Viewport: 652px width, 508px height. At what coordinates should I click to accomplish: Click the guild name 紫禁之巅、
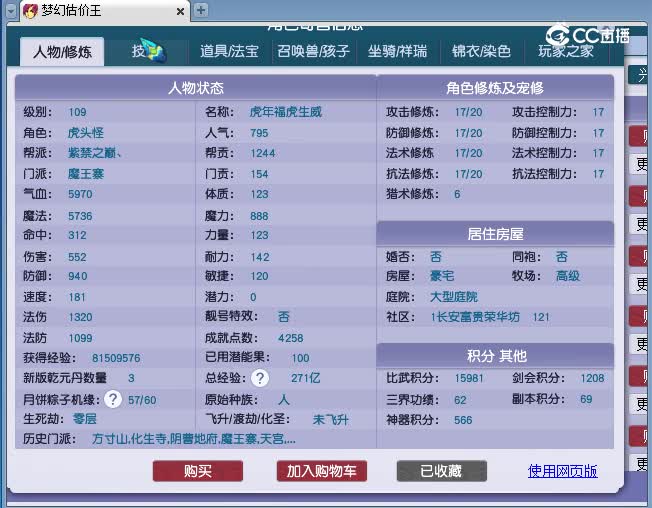tap(95, 153)
